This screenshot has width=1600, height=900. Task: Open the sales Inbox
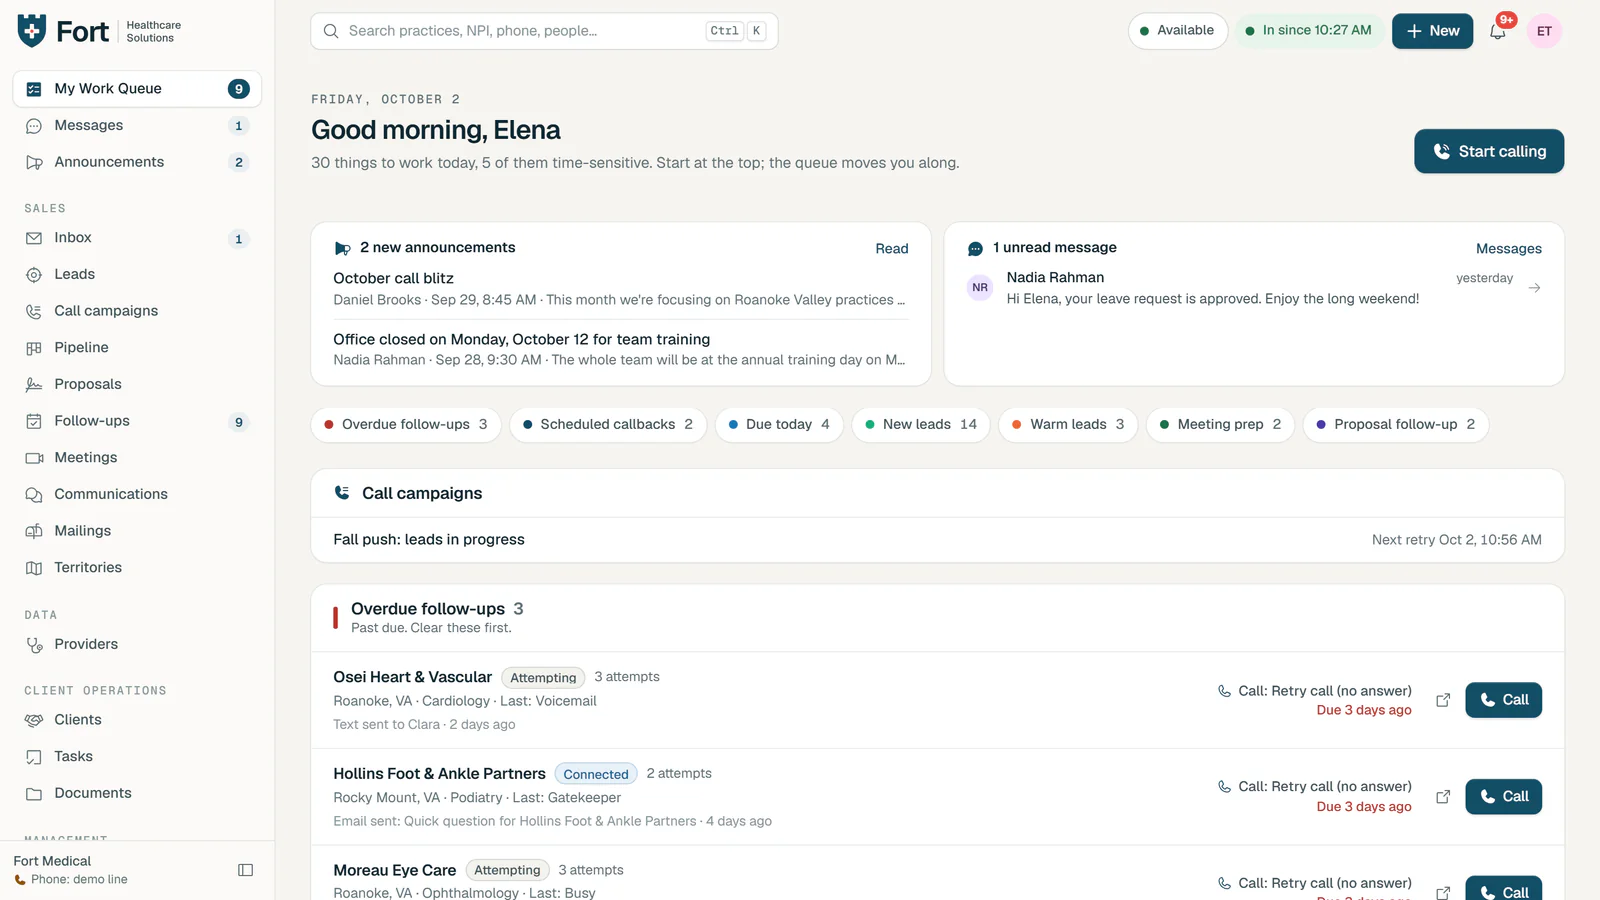click(137, 238)
